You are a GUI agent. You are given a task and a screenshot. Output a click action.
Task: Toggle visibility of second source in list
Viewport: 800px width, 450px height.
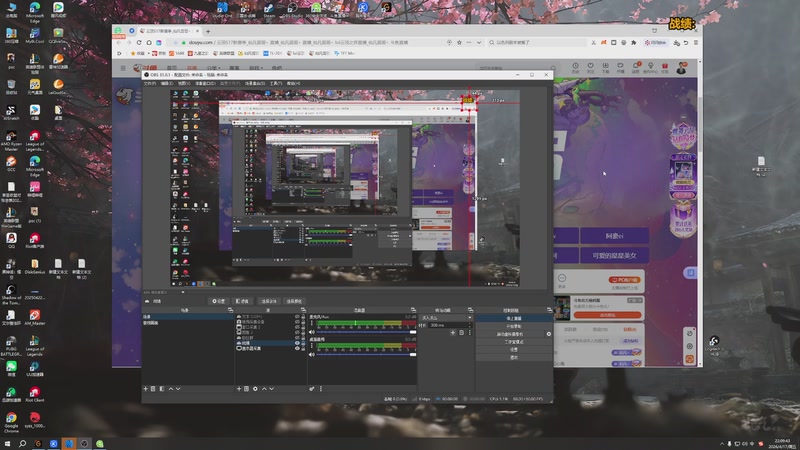[x=297, y=321]
